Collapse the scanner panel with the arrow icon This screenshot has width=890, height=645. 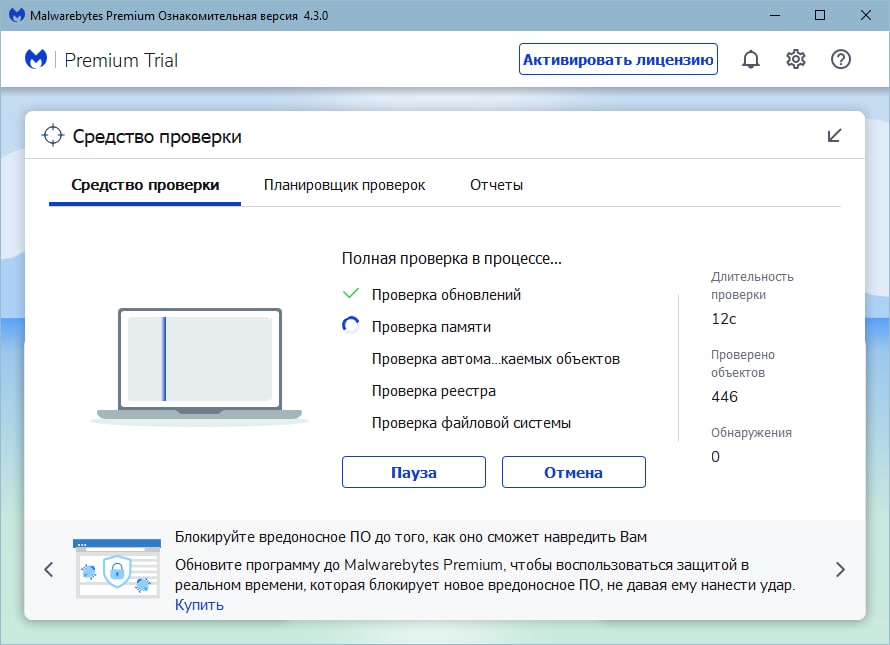pyautogui.click(x=834, y=136)
